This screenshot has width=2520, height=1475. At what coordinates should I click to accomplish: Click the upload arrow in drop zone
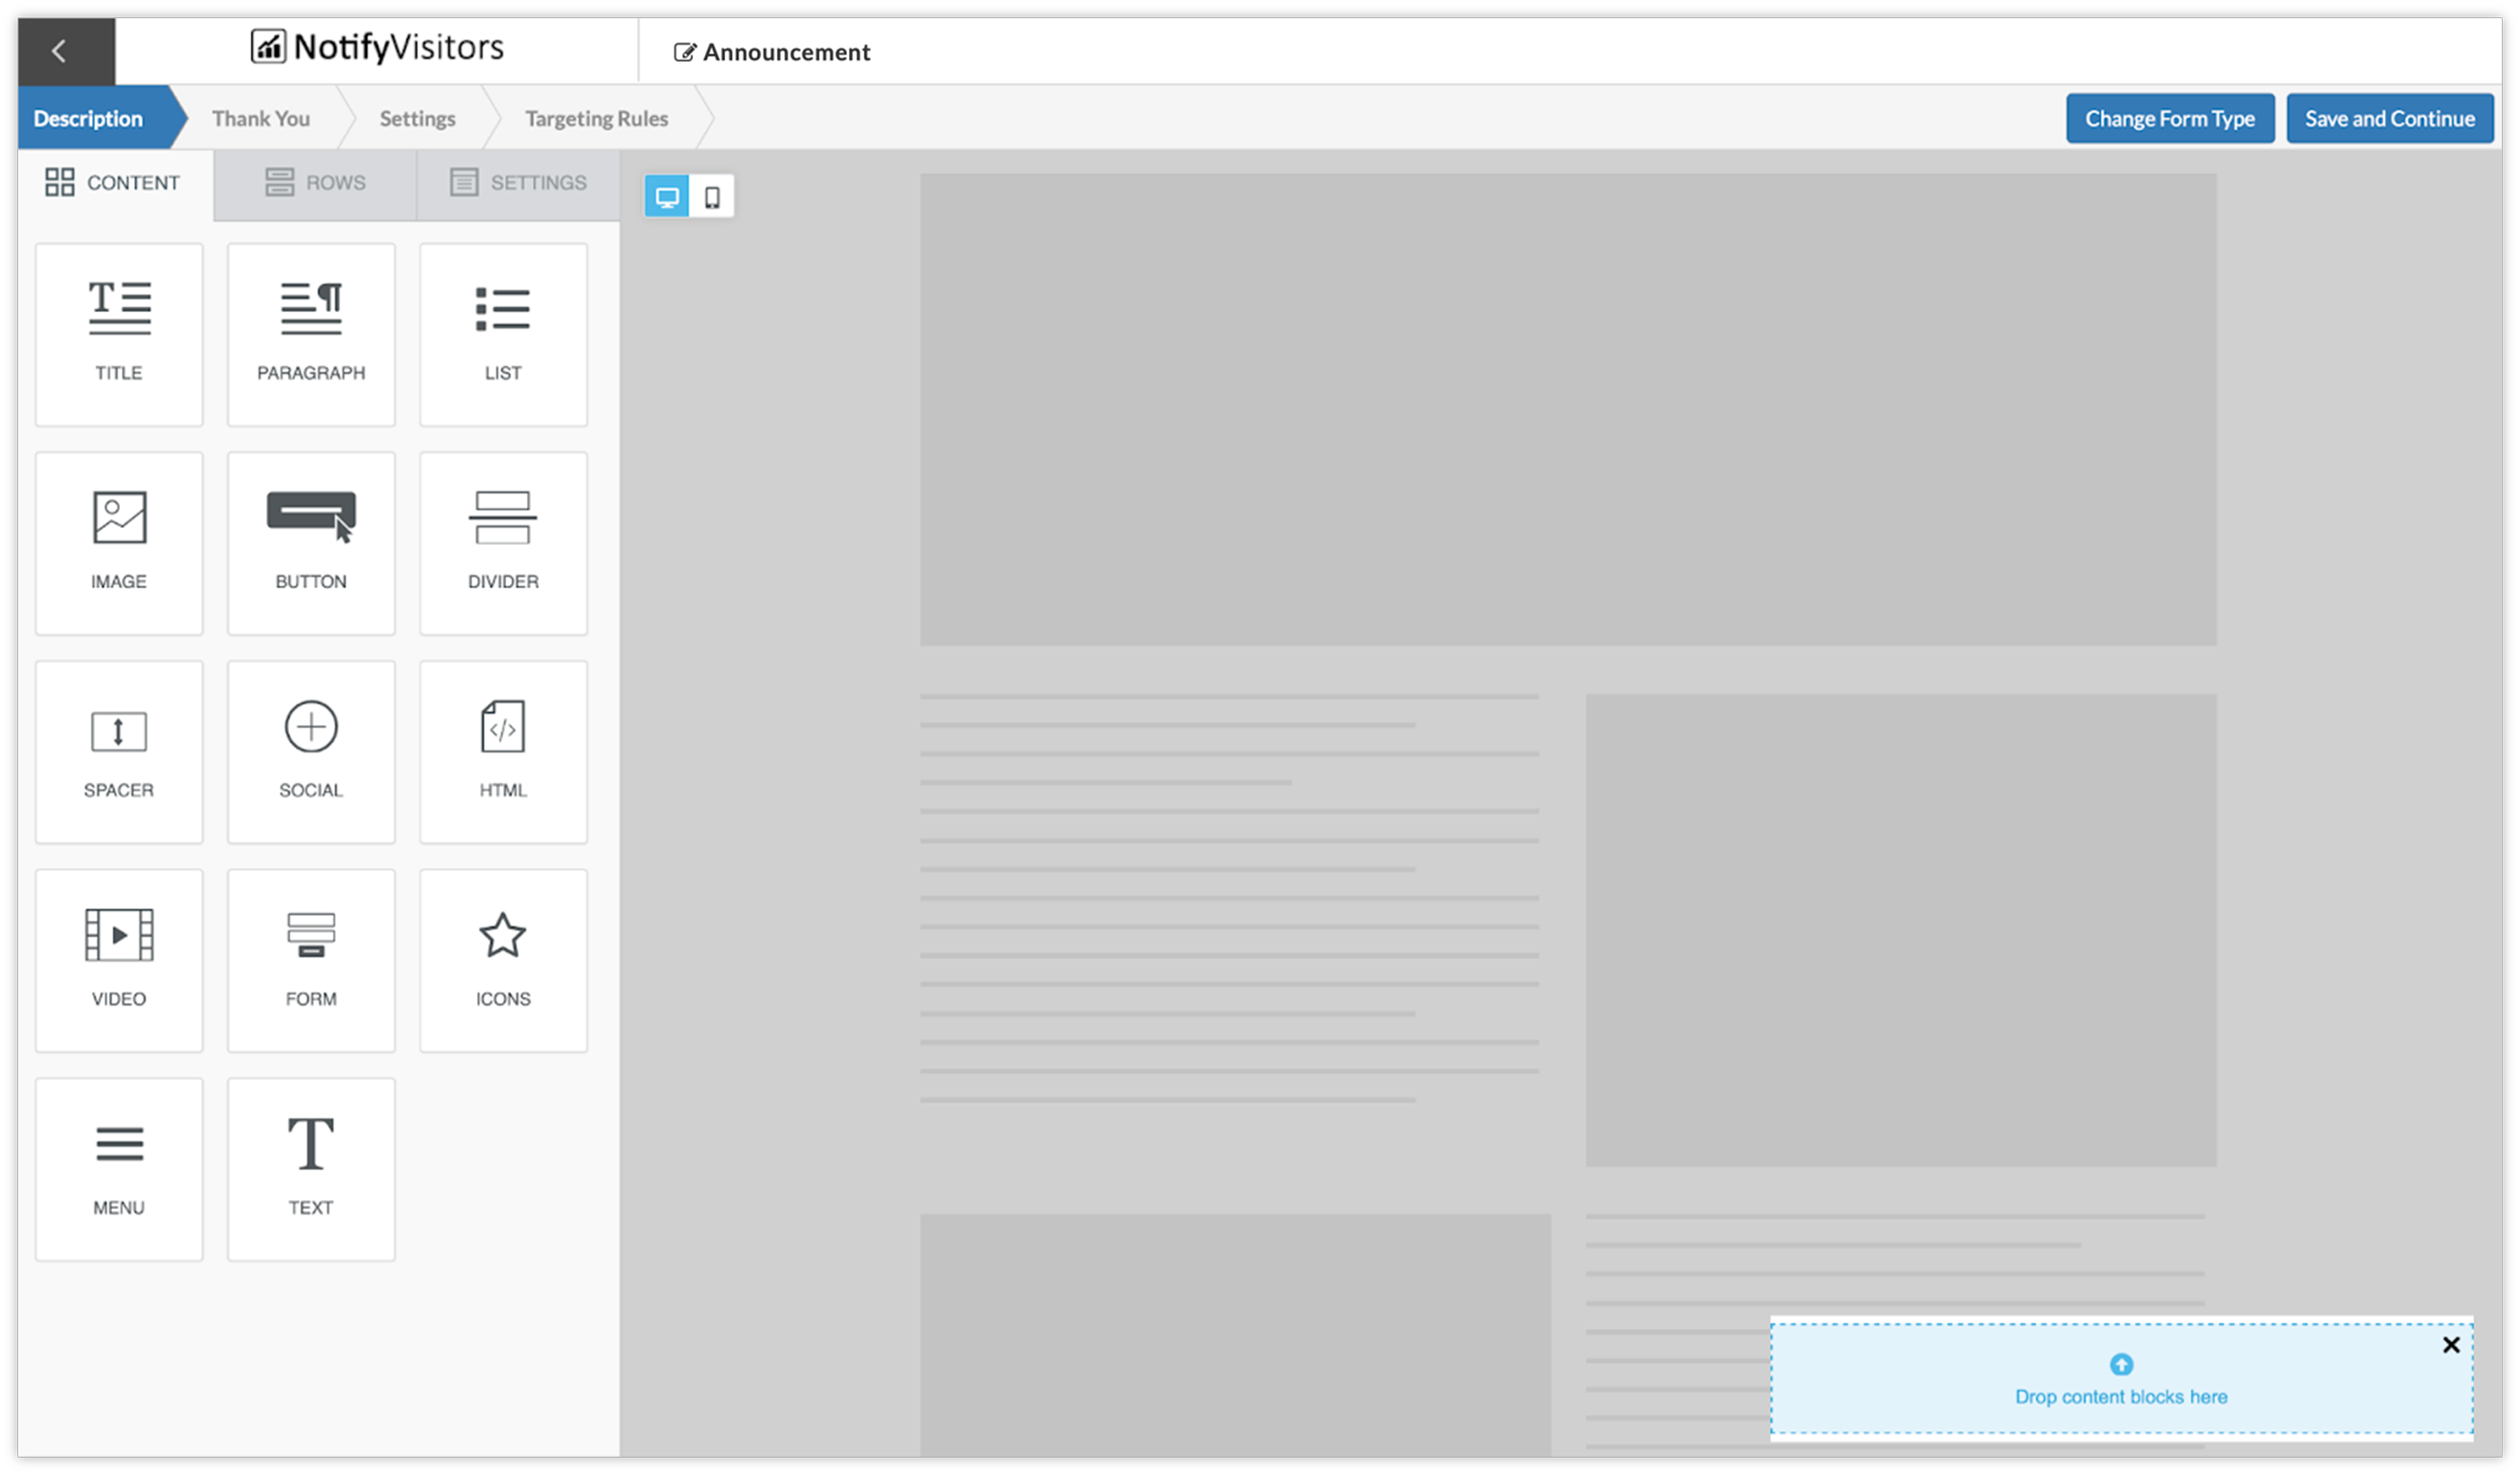click(x=2121, y=1365)
